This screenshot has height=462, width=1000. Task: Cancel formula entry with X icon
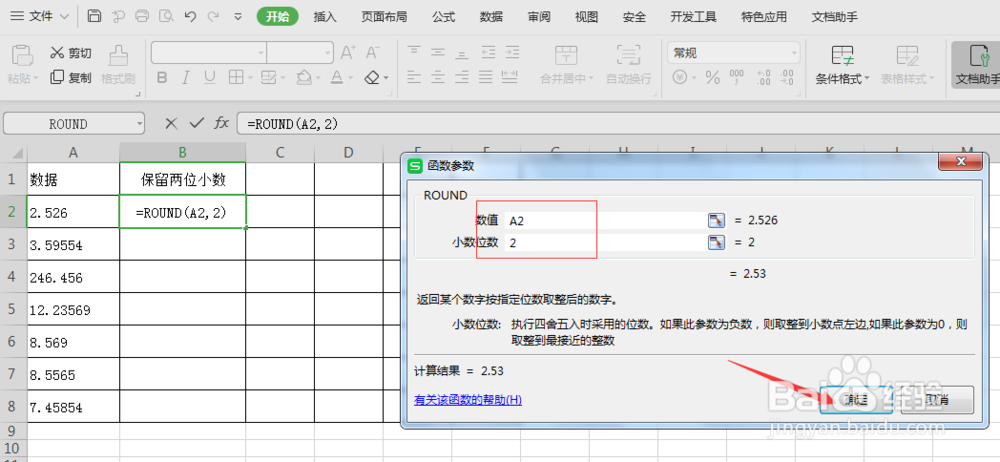(171, 124)
